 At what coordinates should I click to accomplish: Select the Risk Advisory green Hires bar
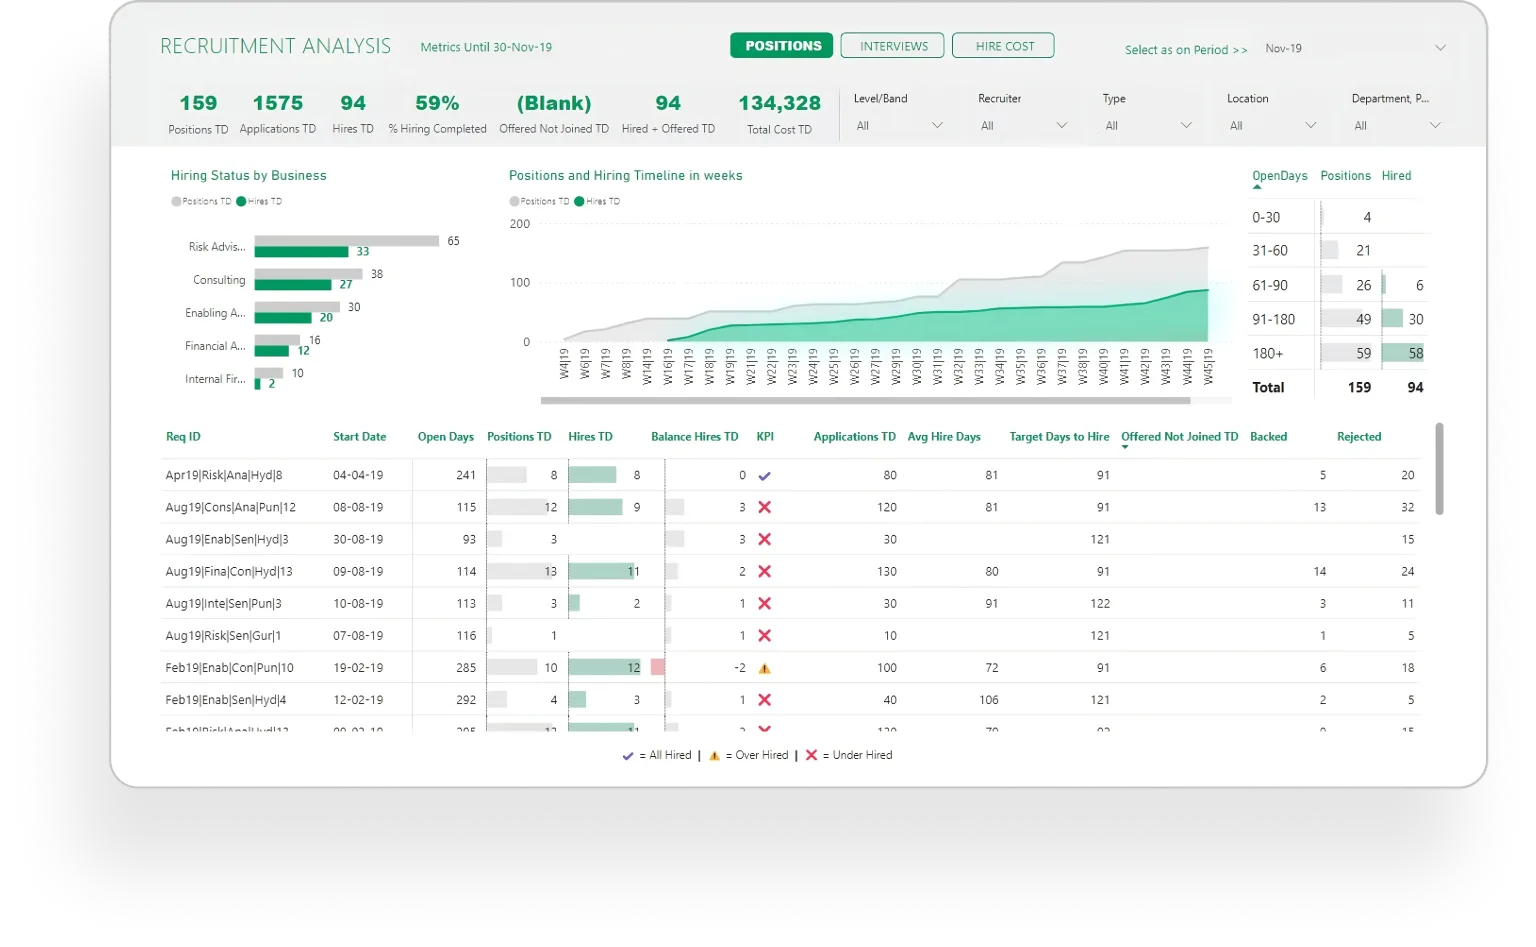click(x=301, y=252)
